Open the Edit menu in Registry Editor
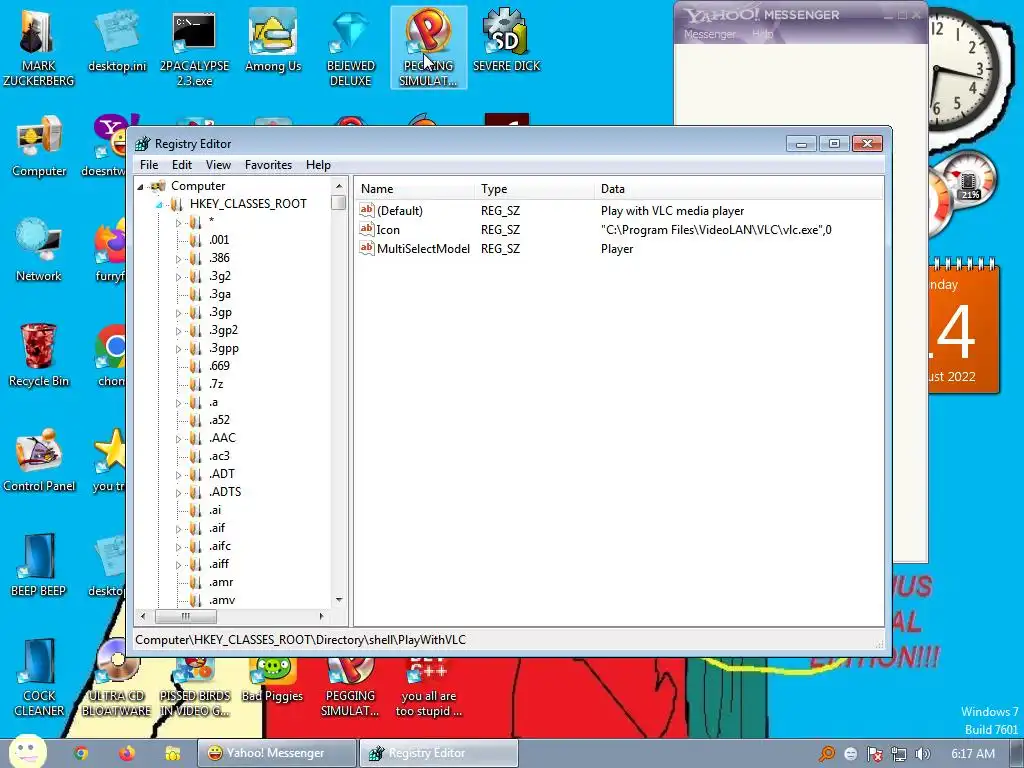This screenshot has width=1024, height=768. point(182,165)
